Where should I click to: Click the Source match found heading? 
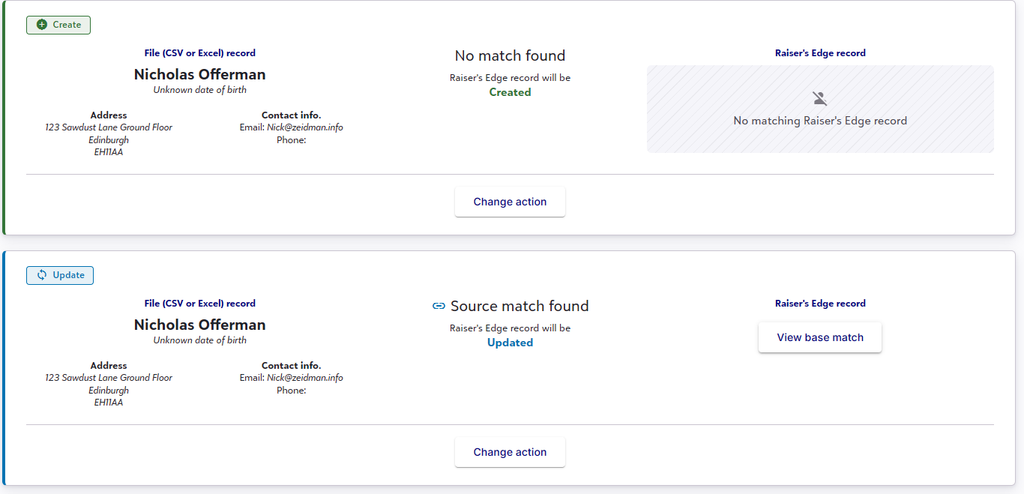(x=520, y=306)
